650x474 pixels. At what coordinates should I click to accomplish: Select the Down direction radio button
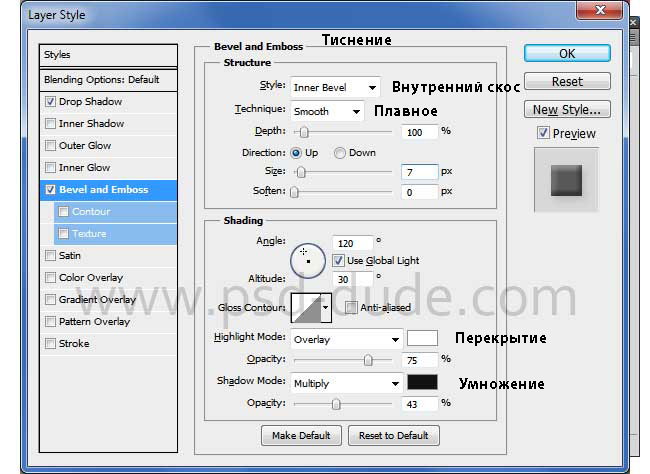click(x=340, y=153)
